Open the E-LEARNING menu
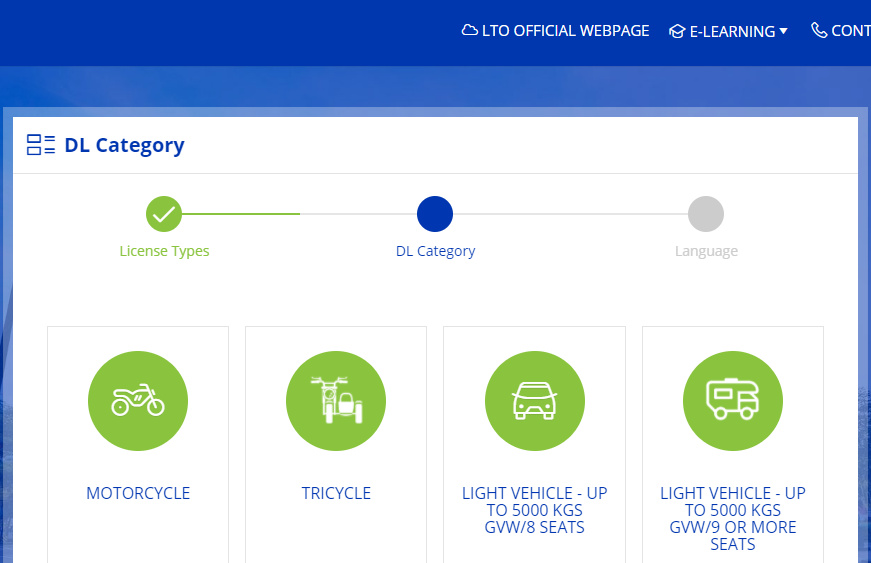The image size is (871, 563). (732, 31)
